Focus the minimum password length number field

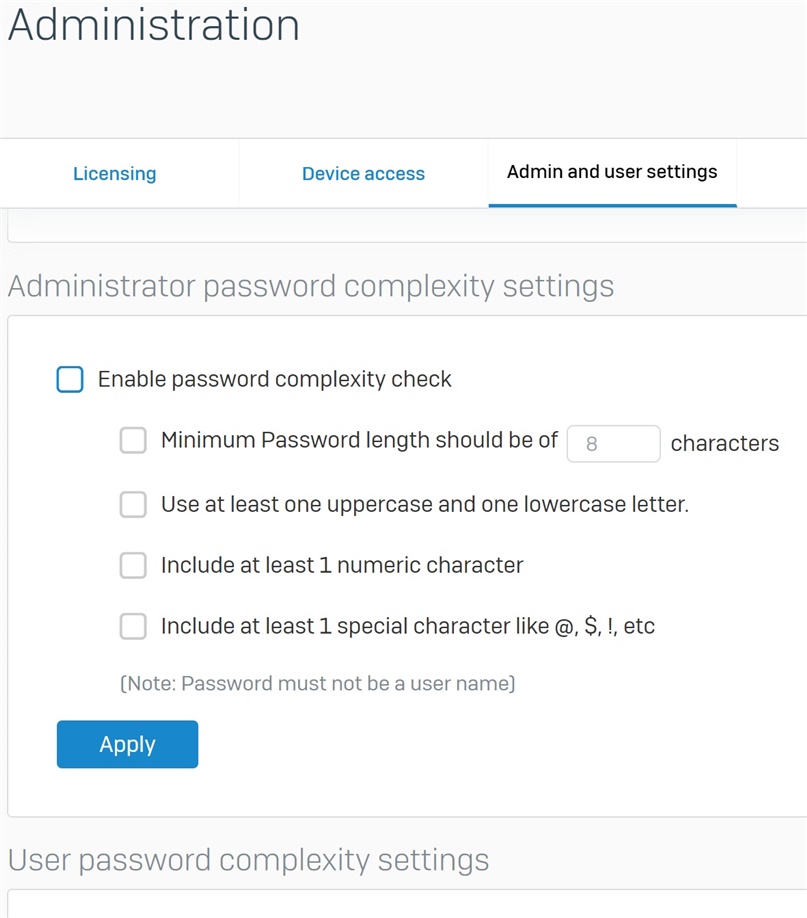click(613, 444)
